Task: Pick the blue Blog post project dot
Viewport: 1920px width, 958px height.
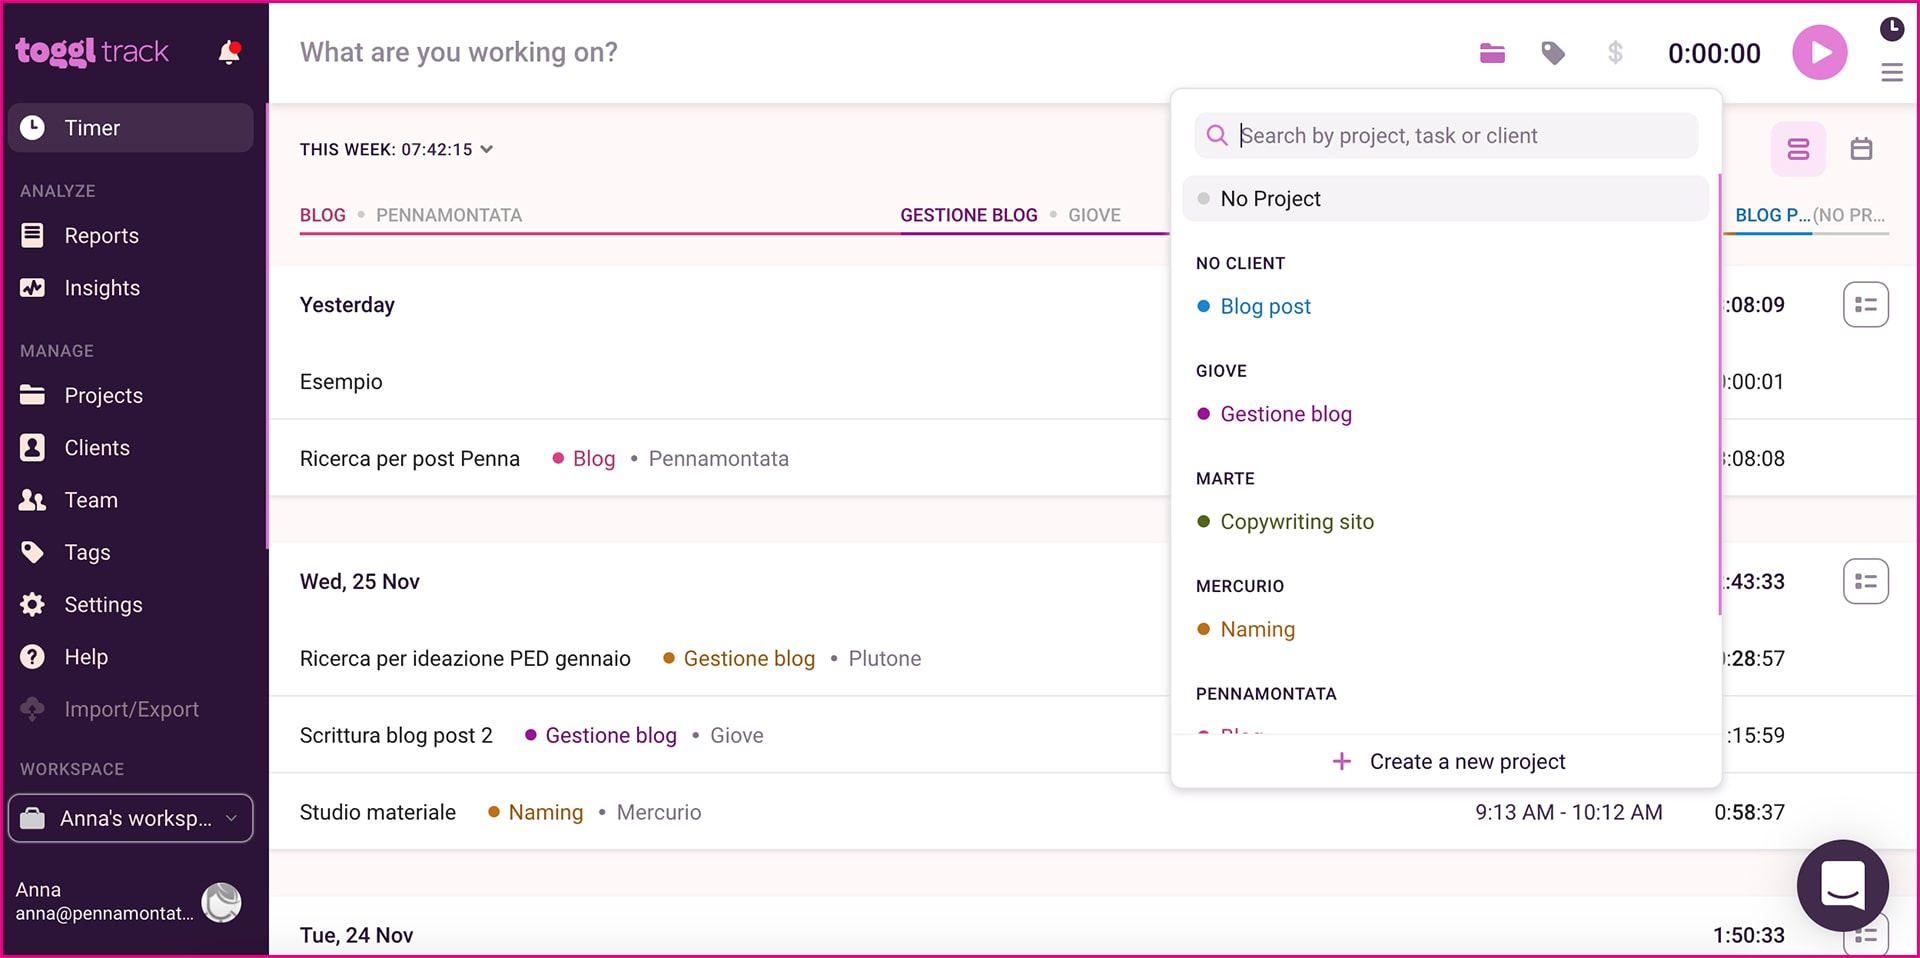Action: point(1204,307)
